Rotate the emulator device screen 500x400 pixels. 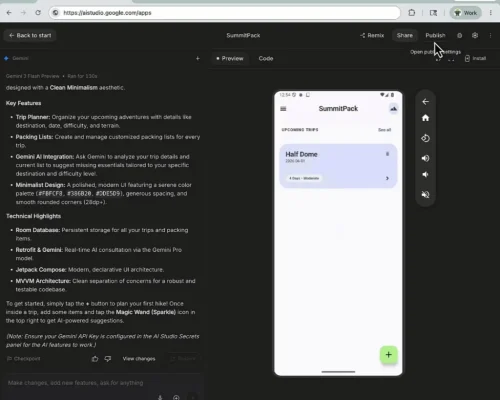425,138
